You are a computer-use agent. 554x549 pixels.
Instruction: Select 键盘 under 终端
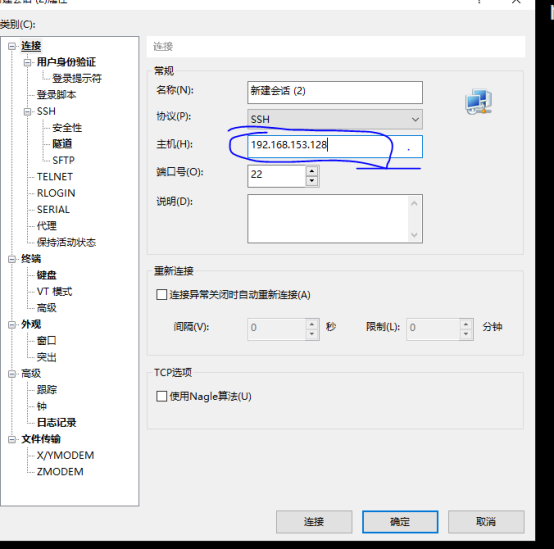coord(47,275)
